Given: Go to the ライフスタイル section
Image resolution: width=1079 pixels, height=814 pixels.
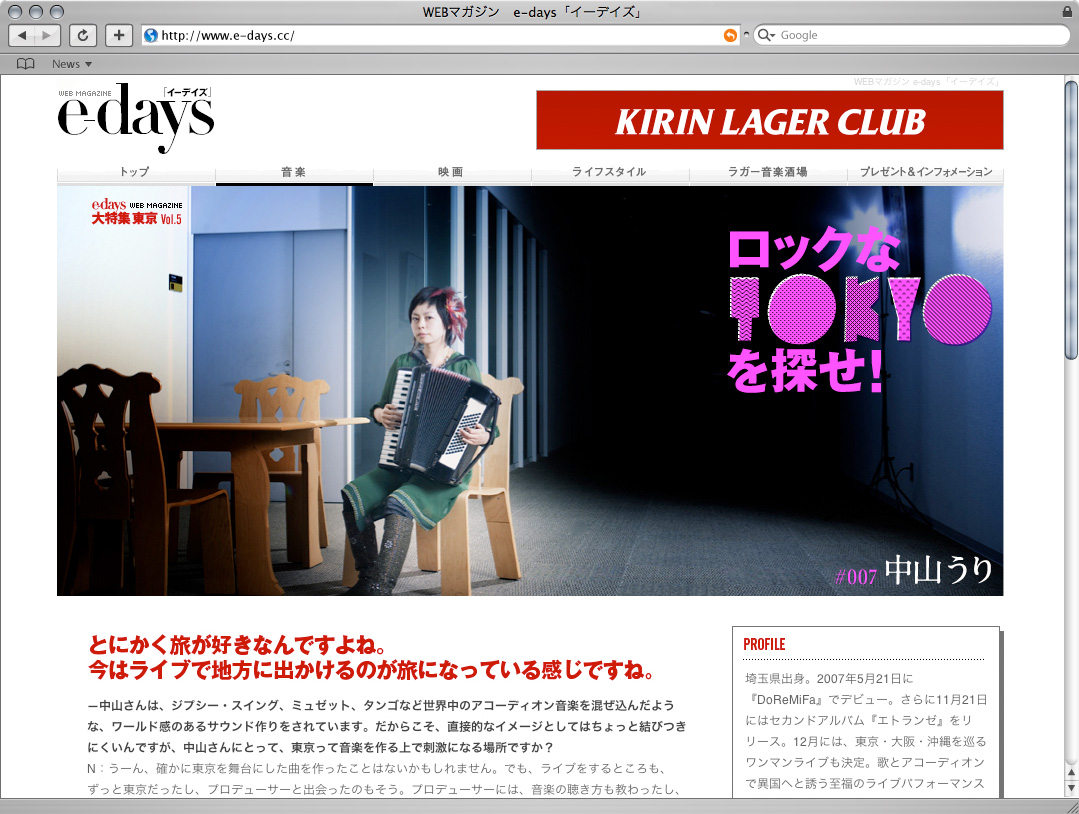Looking at the screenshot, I should tap(609, 172).
